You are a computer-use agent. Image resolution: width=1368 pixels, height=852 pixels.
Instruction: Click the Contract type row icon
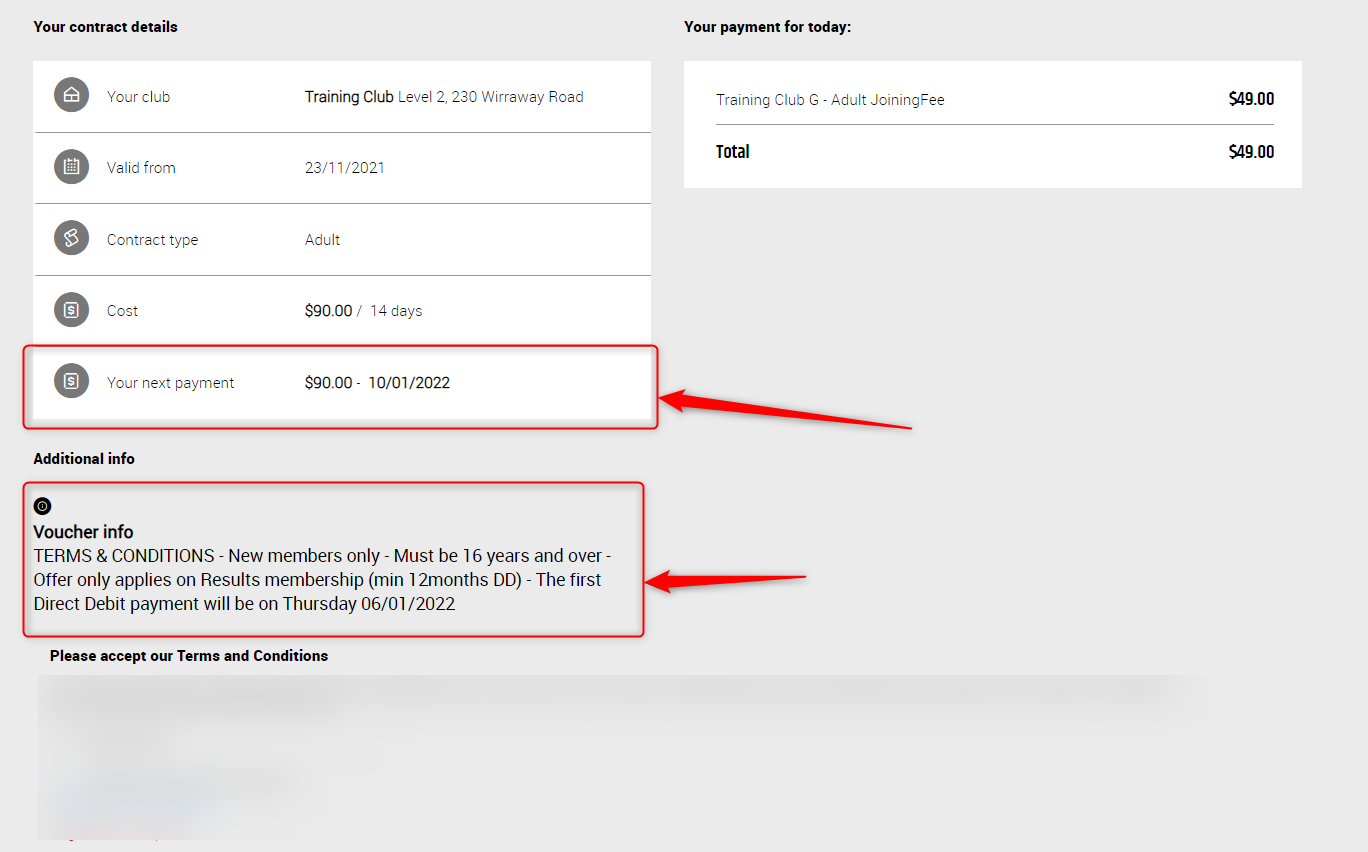pos(71,239)
